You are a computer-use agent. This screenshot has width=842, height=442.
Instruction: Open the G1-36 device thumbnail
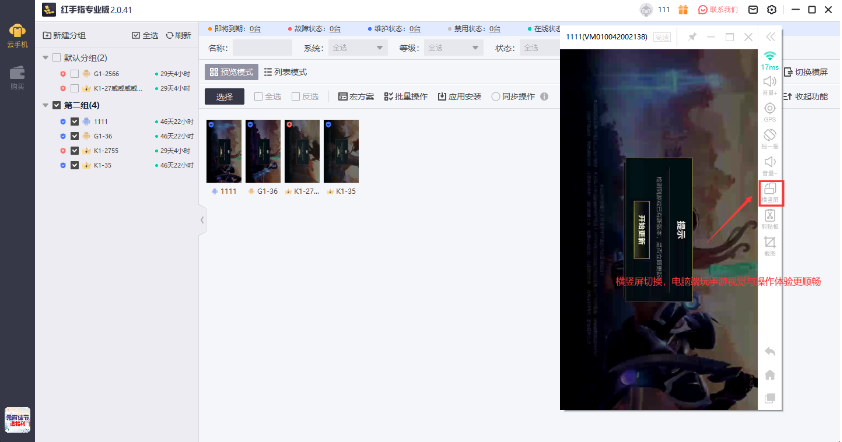coord(264,151)
